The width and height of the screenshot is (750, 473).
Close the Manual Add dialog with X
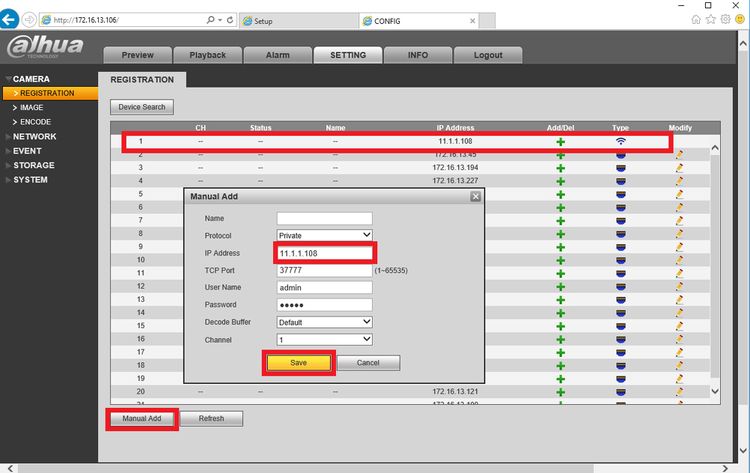[475, 197]
